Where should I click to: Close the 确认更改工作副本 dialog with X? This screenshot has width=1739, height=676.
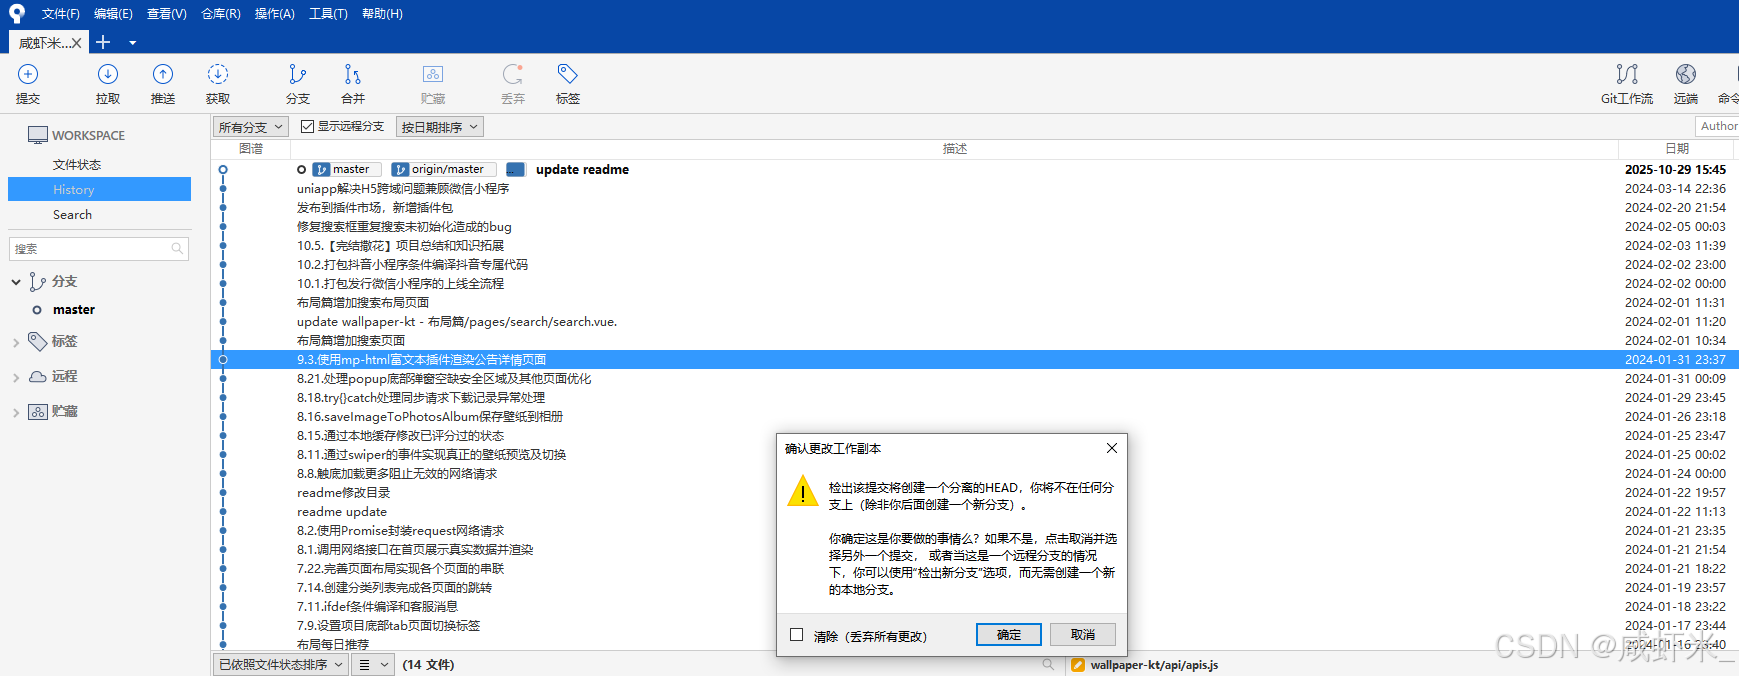tap(1111, 448)
